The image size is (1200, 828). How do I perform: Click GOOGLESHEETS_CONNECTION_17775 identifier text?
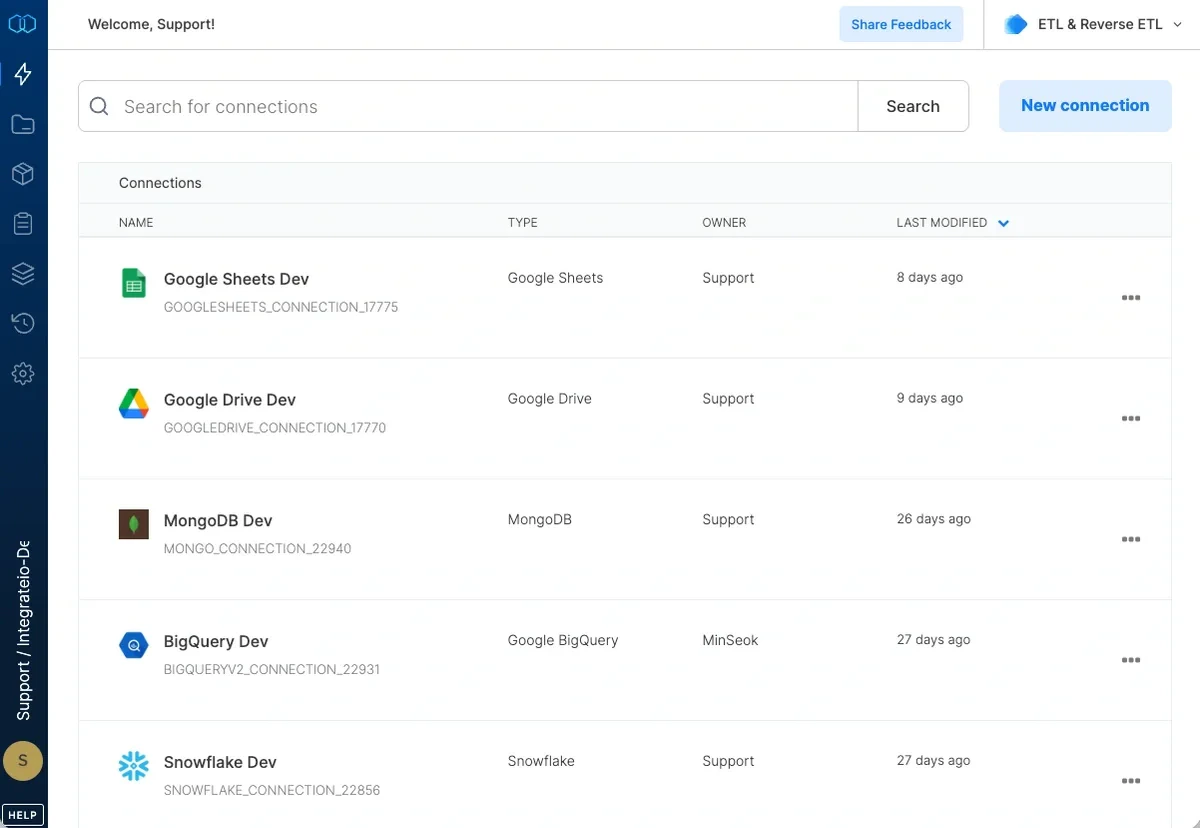(x=281, y=307)
